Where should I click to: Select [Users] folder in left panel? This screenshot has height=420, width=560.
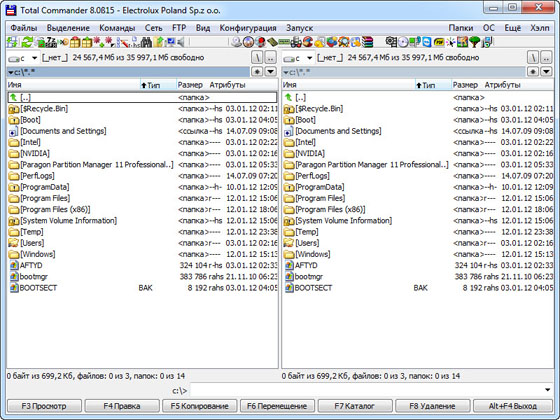tap(143, 243)
